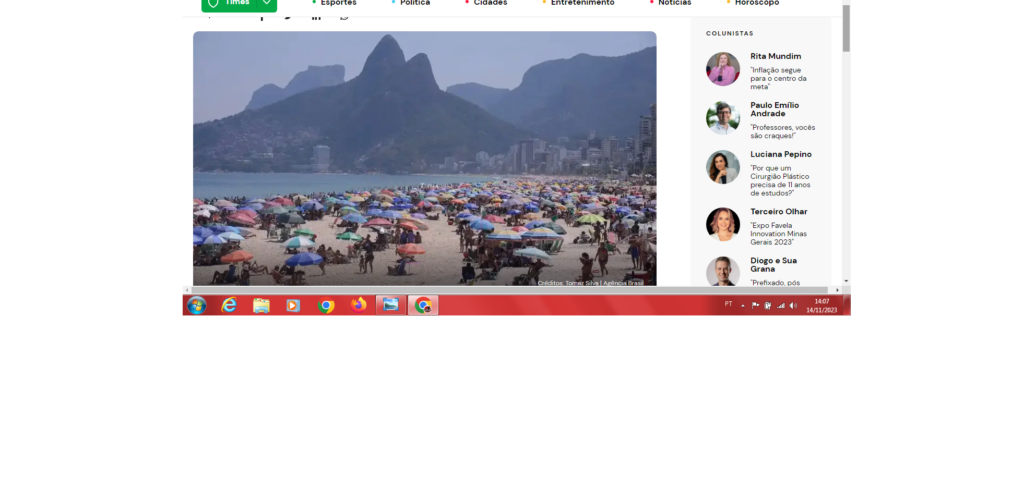Open Rita Mundim's avatar photo
1024x487 pixels.
[723, 69]
